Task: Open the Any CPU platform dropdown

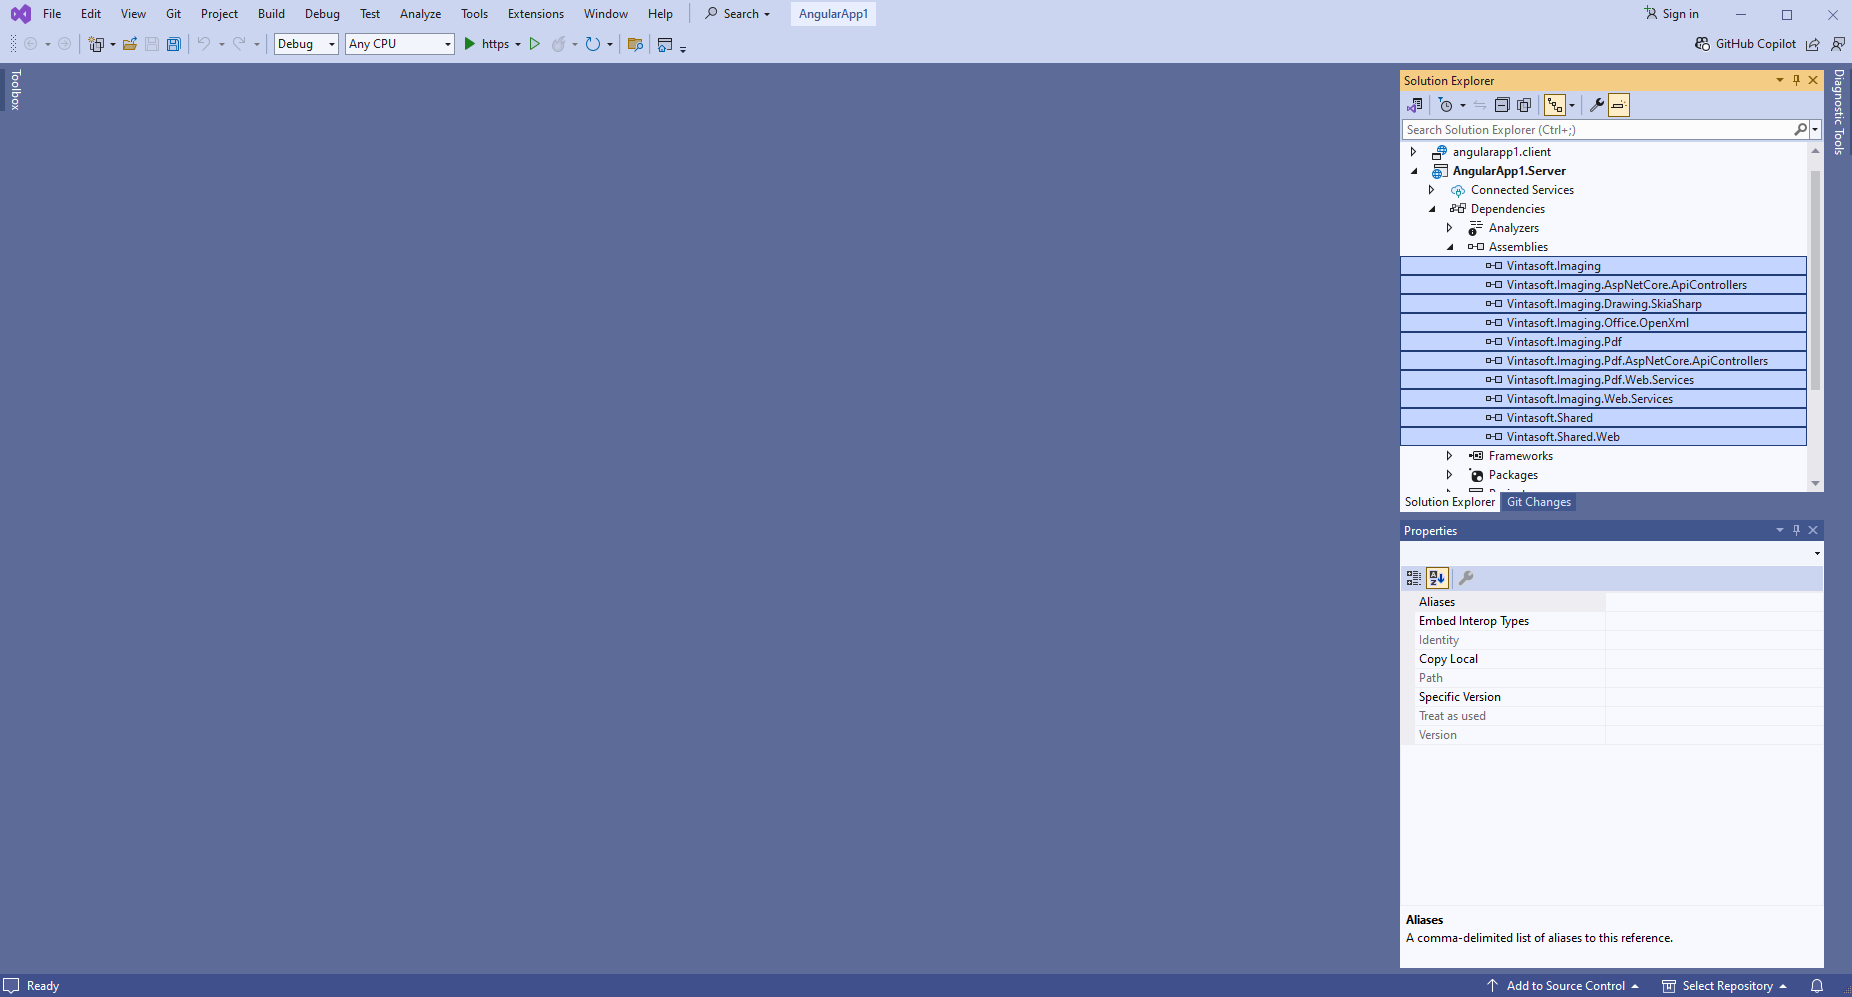Action: (x=400, y=44)
